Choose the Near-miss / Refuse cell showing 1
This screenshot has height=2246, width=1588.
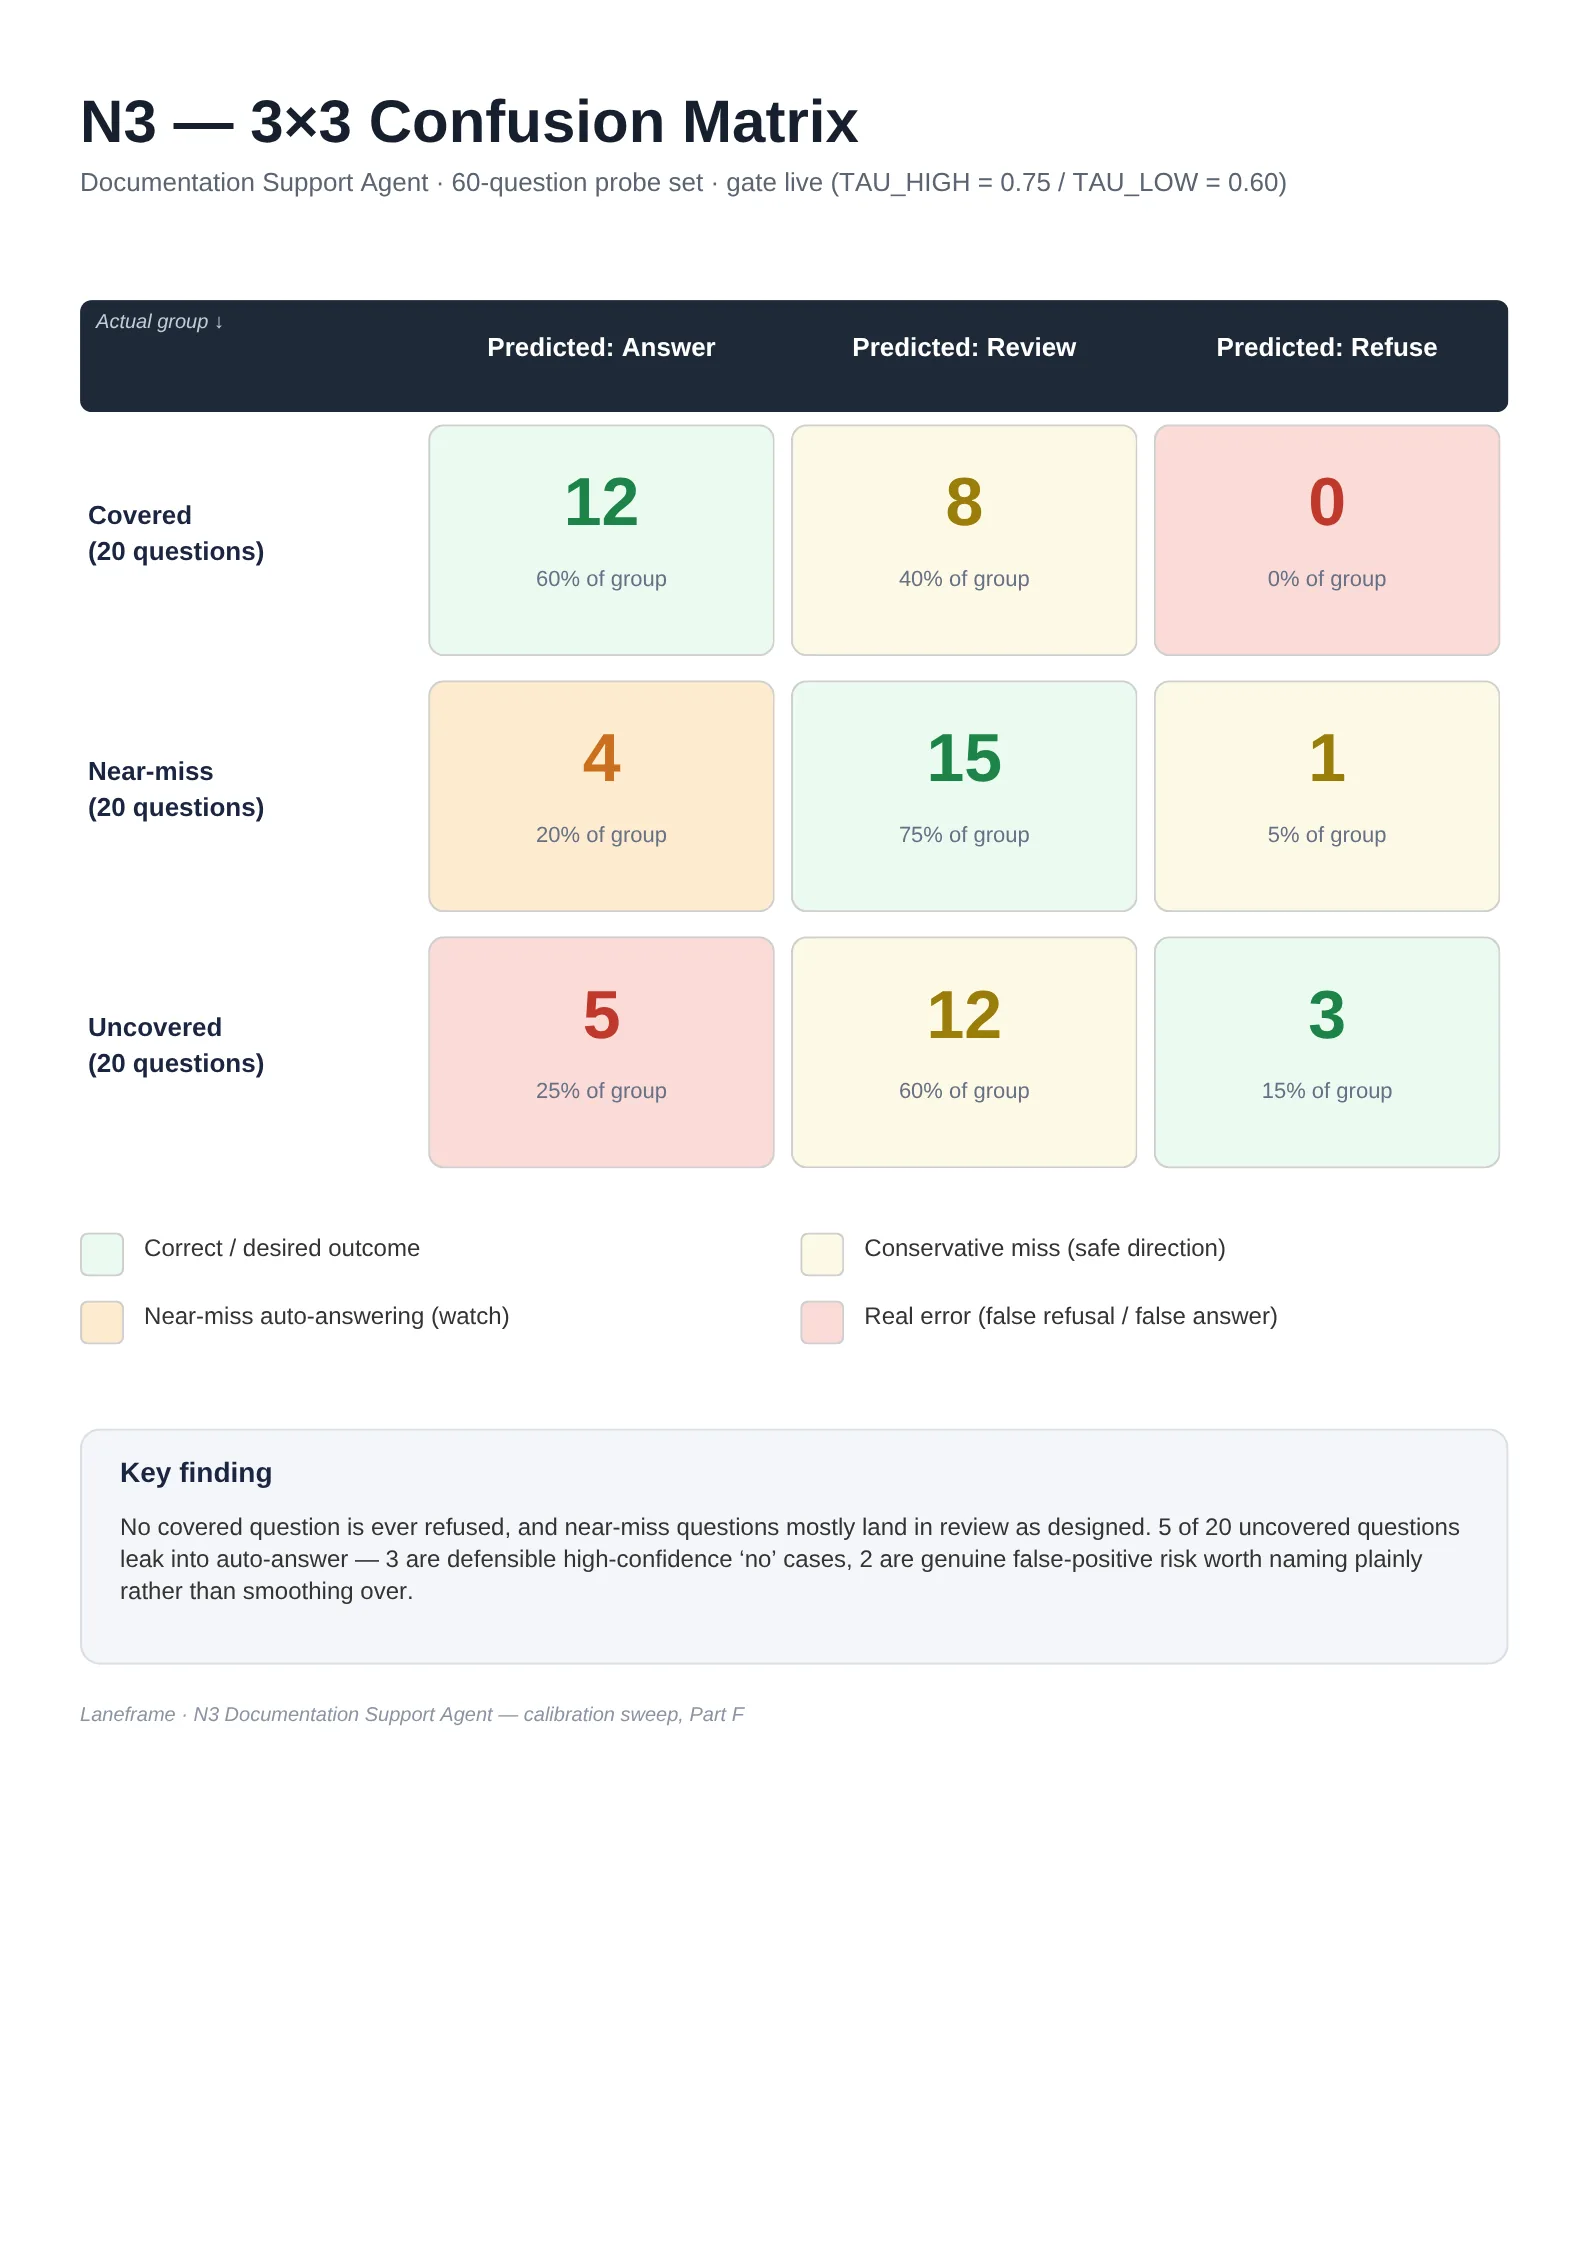coord(1327,796)
